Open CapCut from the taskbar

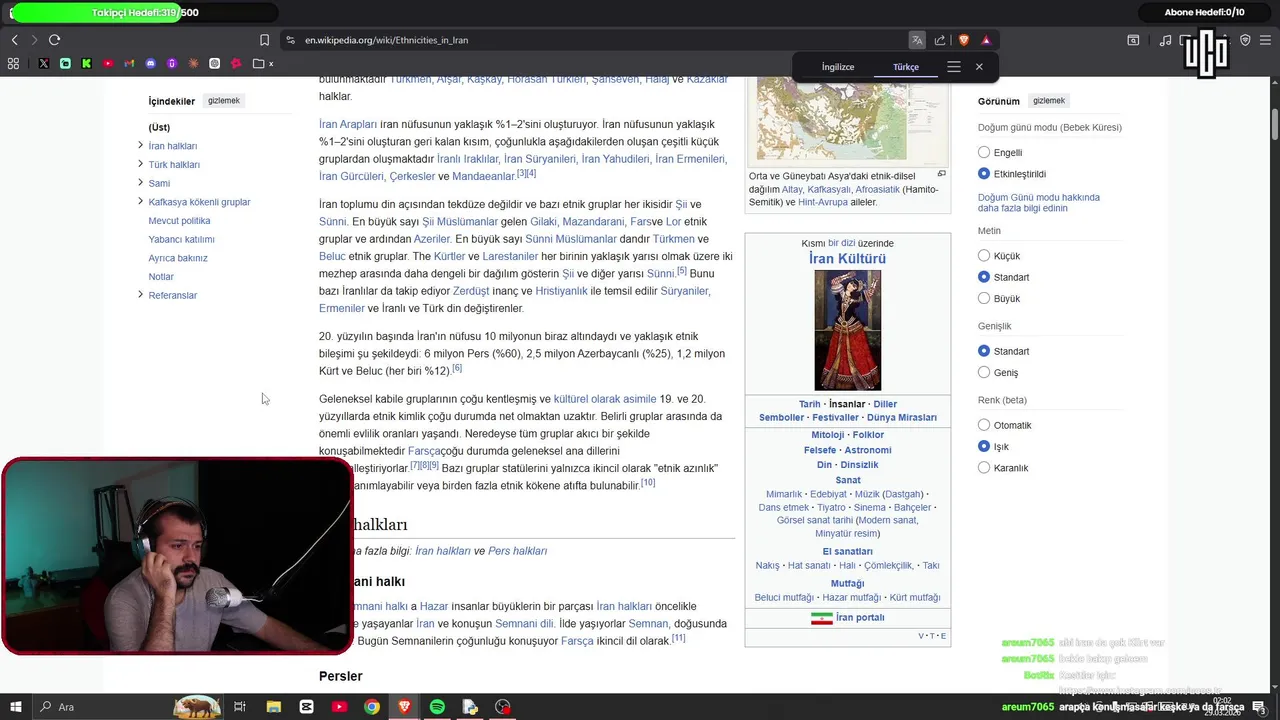(x=306, y=707)
